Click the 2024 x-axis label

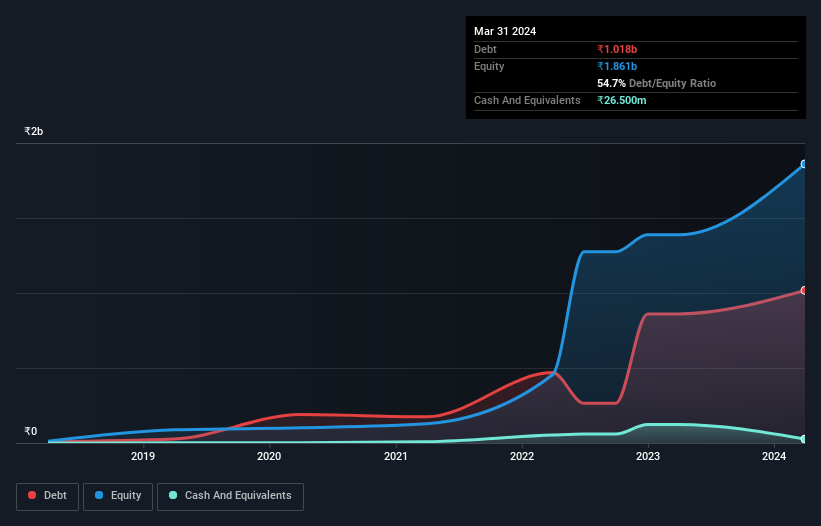tap(774, 456)
